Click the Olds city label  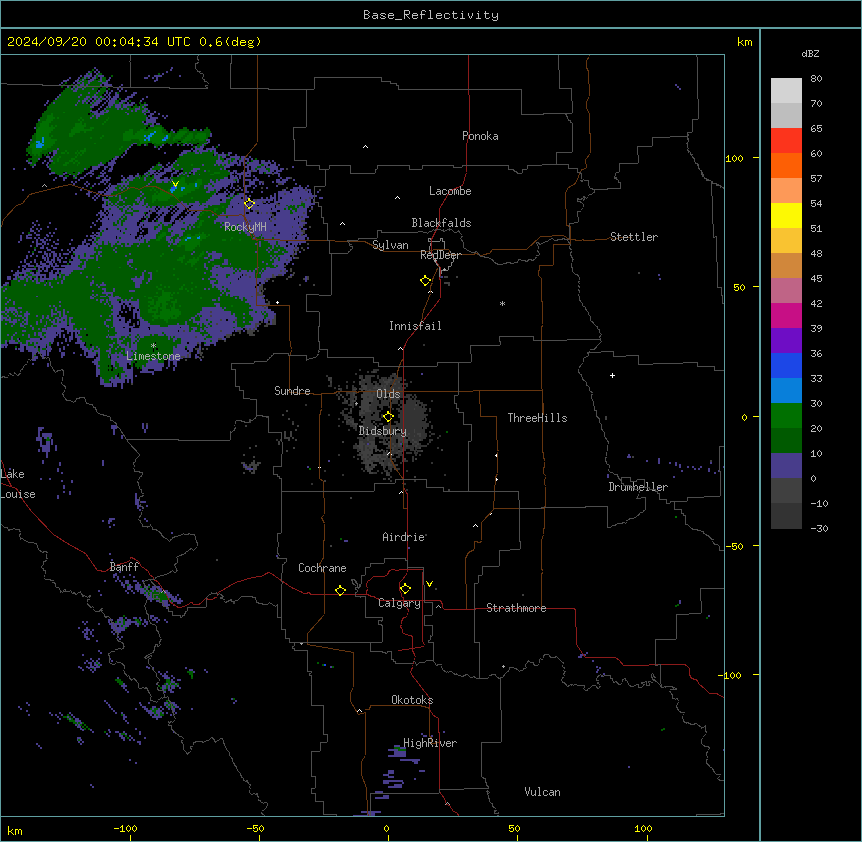point(388,394)
